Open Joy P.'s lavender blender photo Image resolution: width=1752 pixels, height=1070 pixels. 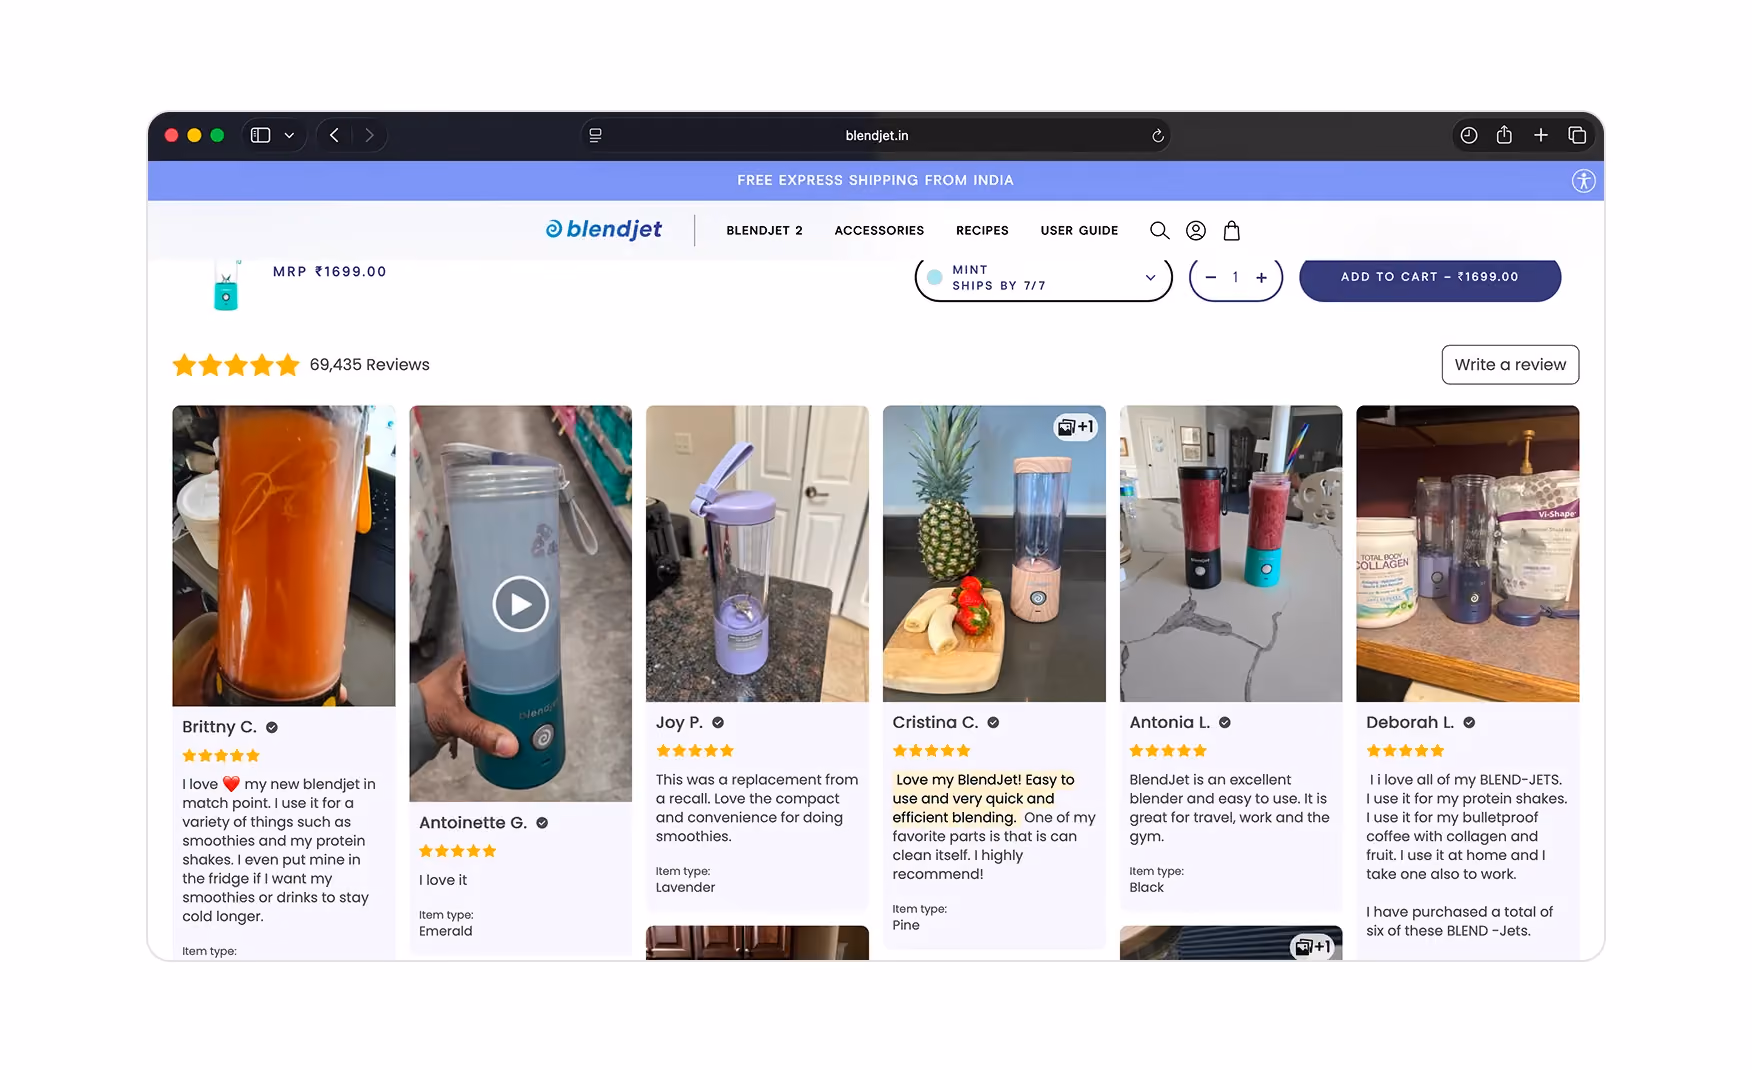click(x=757, y=553)
